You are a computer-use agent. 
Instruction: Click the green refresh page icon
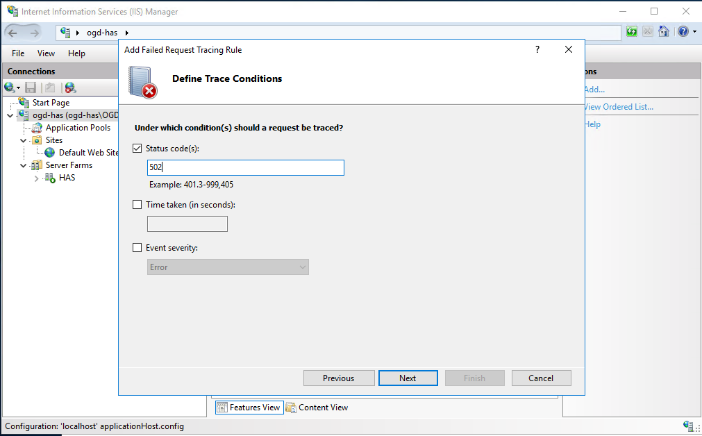(x=632, y=32)
